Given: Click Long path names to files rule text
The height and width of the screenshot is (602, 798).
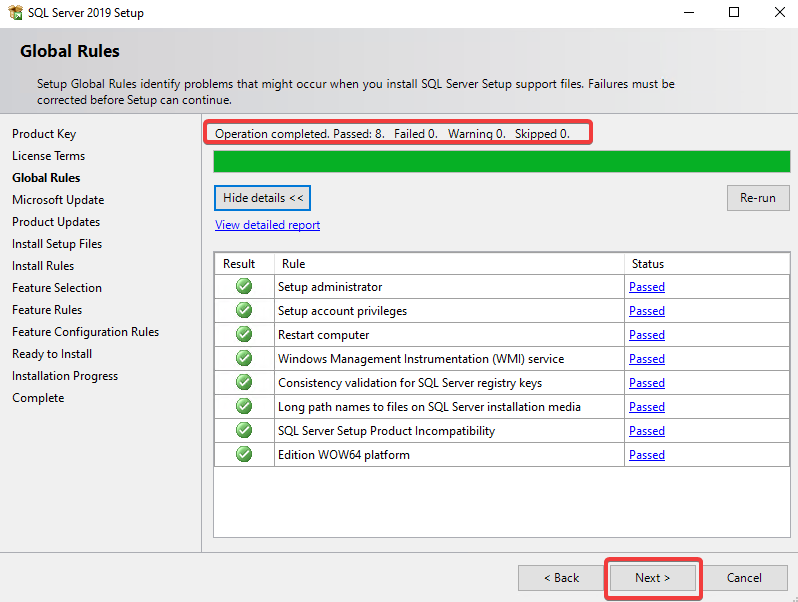Looking at the screenshot, I should pos(429,407).
